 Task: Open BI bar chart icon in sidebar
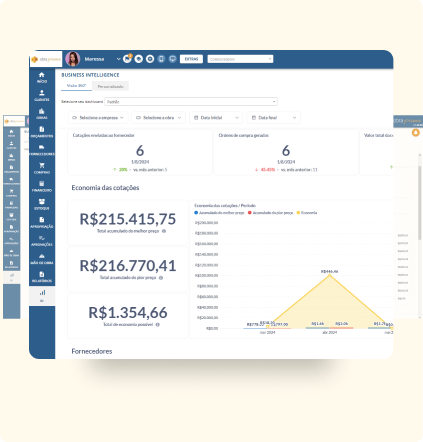42,295
